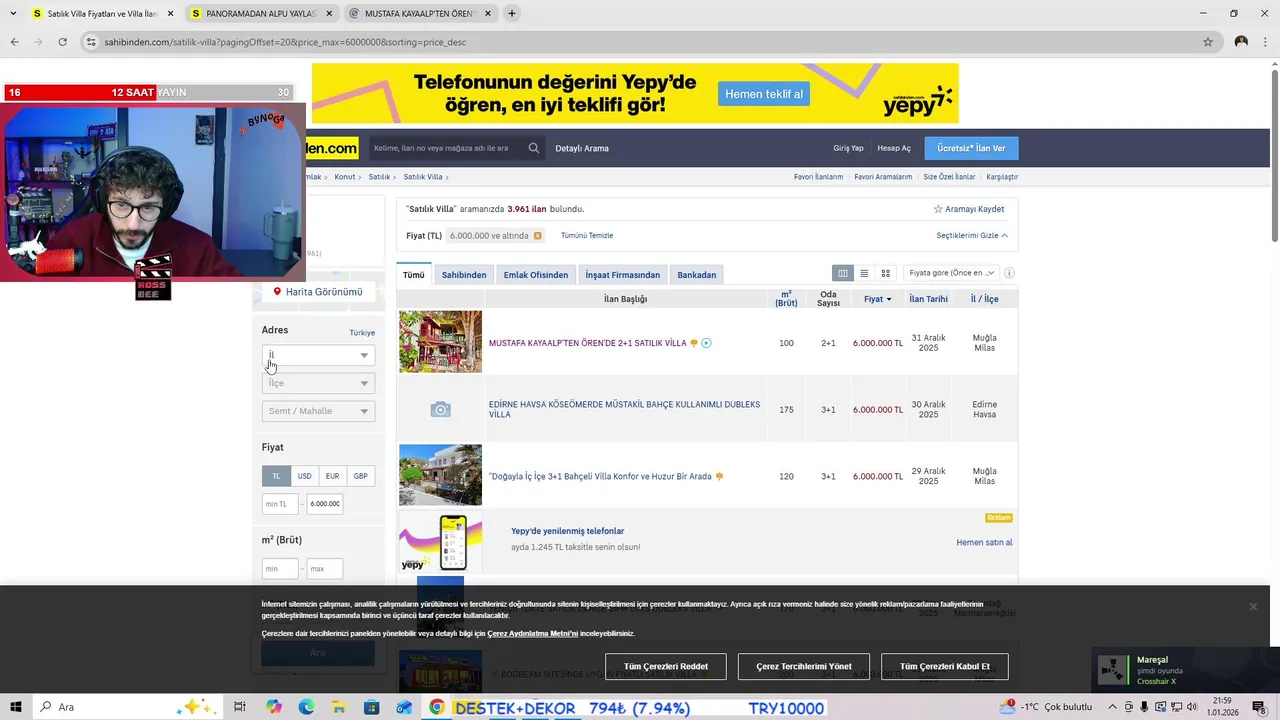Open Task View on the taskbar
The image size is (1280, 720).
pos(239,707)
